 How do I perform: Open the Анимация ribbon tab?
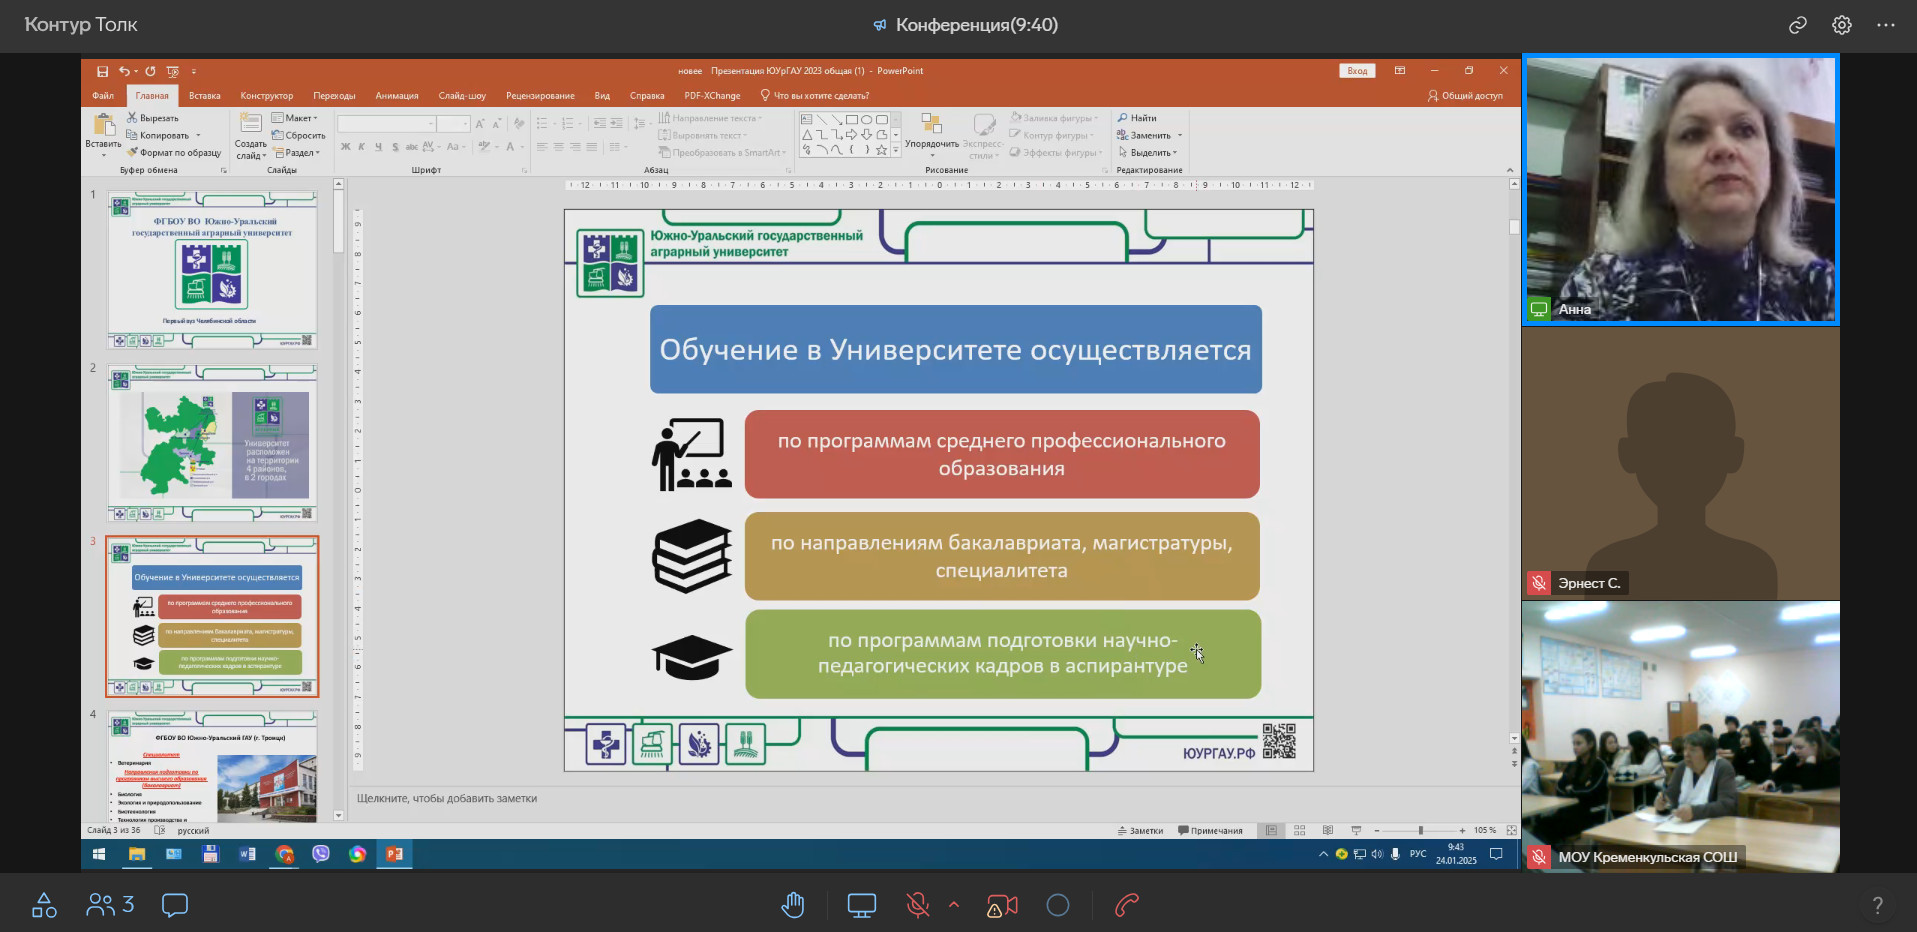click(397, 96)
